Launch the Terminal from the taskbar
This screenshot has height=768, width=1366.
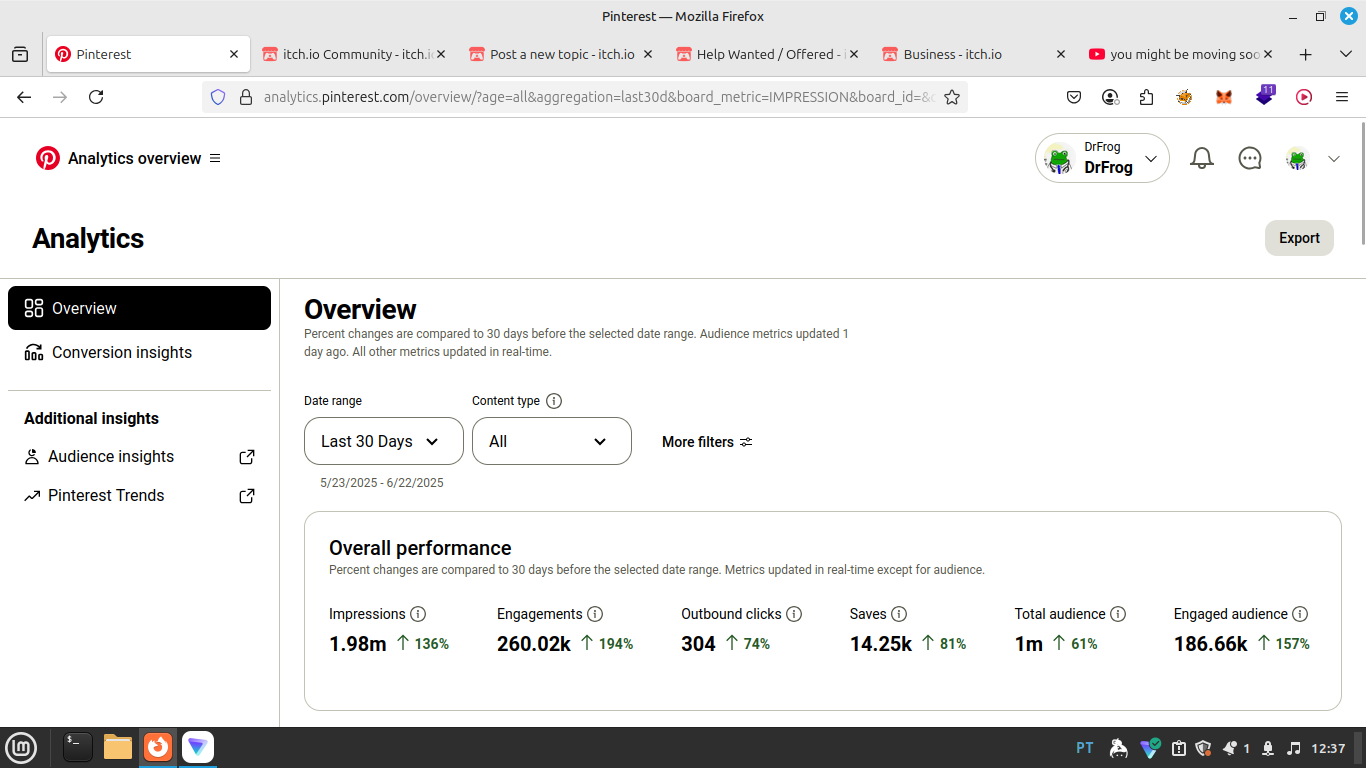point(78,747)
